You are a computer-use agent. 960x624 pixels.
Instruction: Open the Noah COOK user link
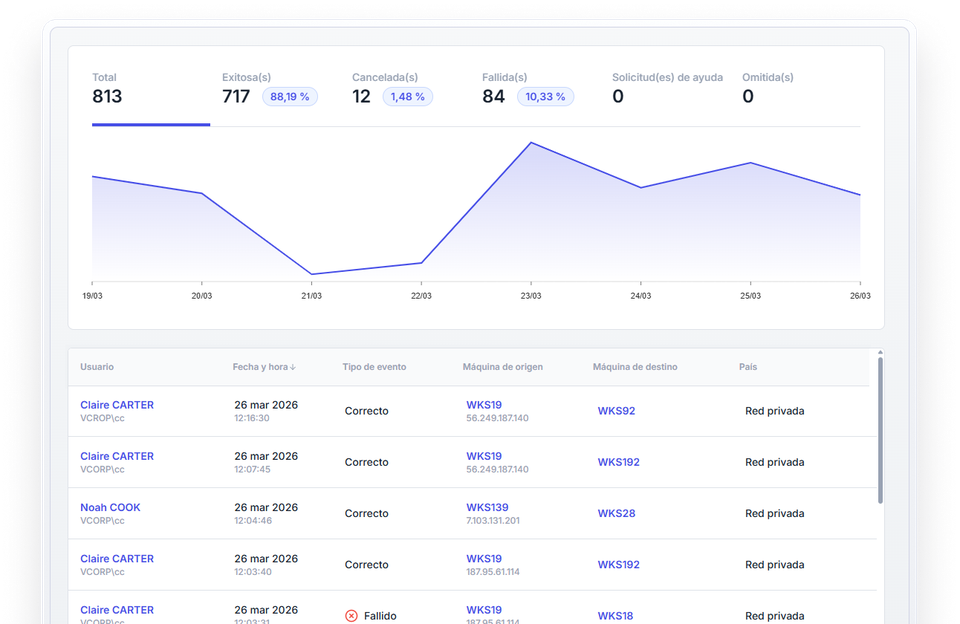pos(110,508)
